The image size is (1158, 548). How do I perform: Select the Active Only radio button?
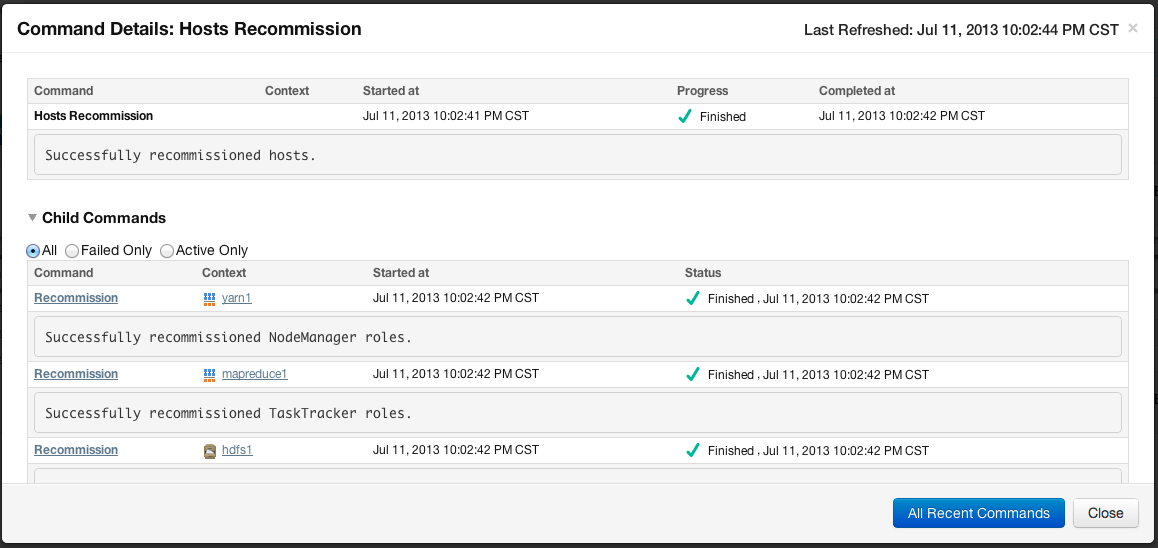[167, 251]
